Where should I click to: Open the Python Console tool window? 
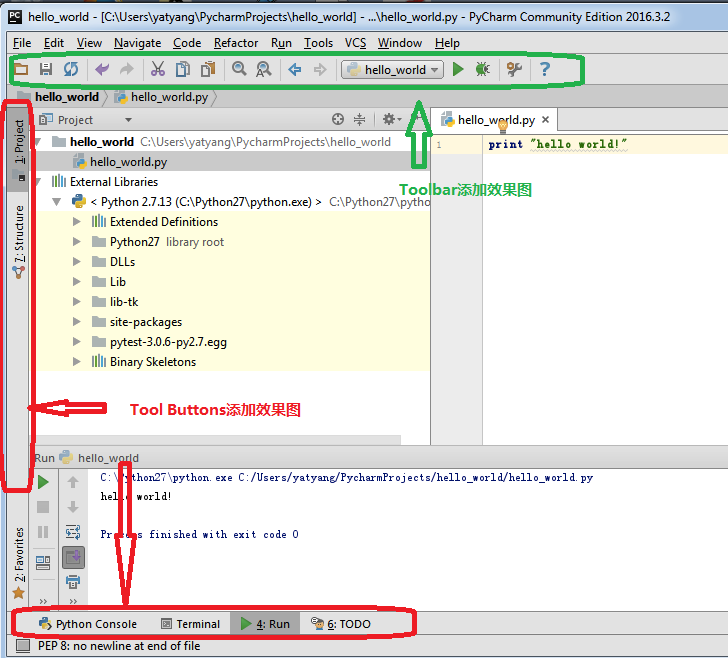point(87,624)
